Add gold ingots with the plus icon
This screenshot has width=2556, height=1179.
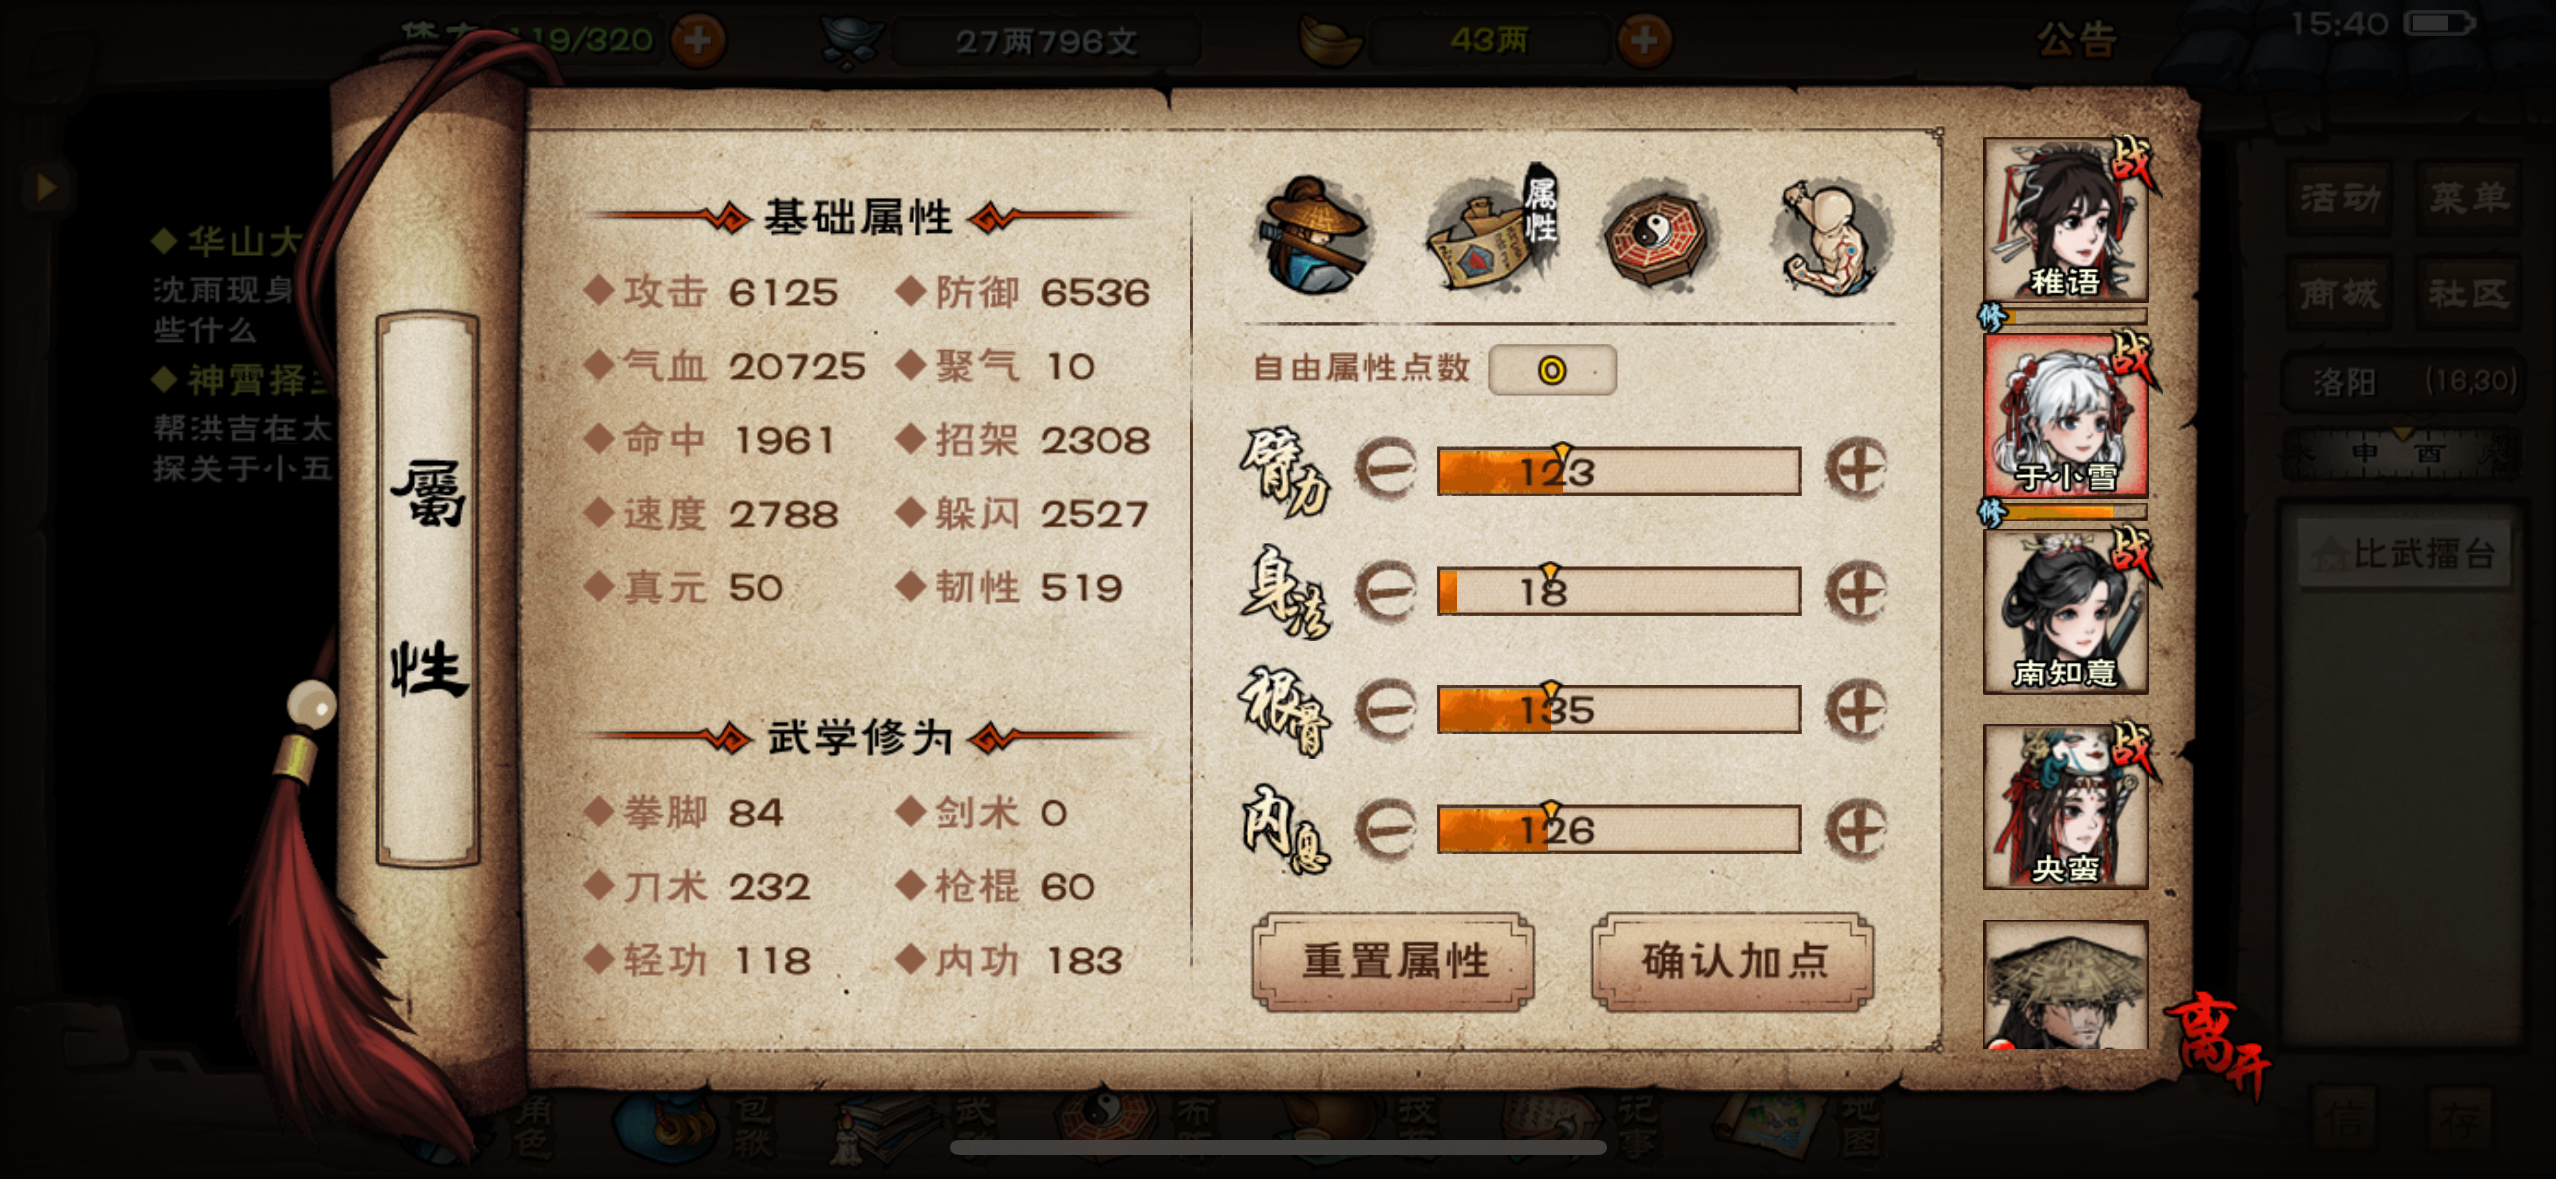pyautogui.click(x=1643, y=40)
